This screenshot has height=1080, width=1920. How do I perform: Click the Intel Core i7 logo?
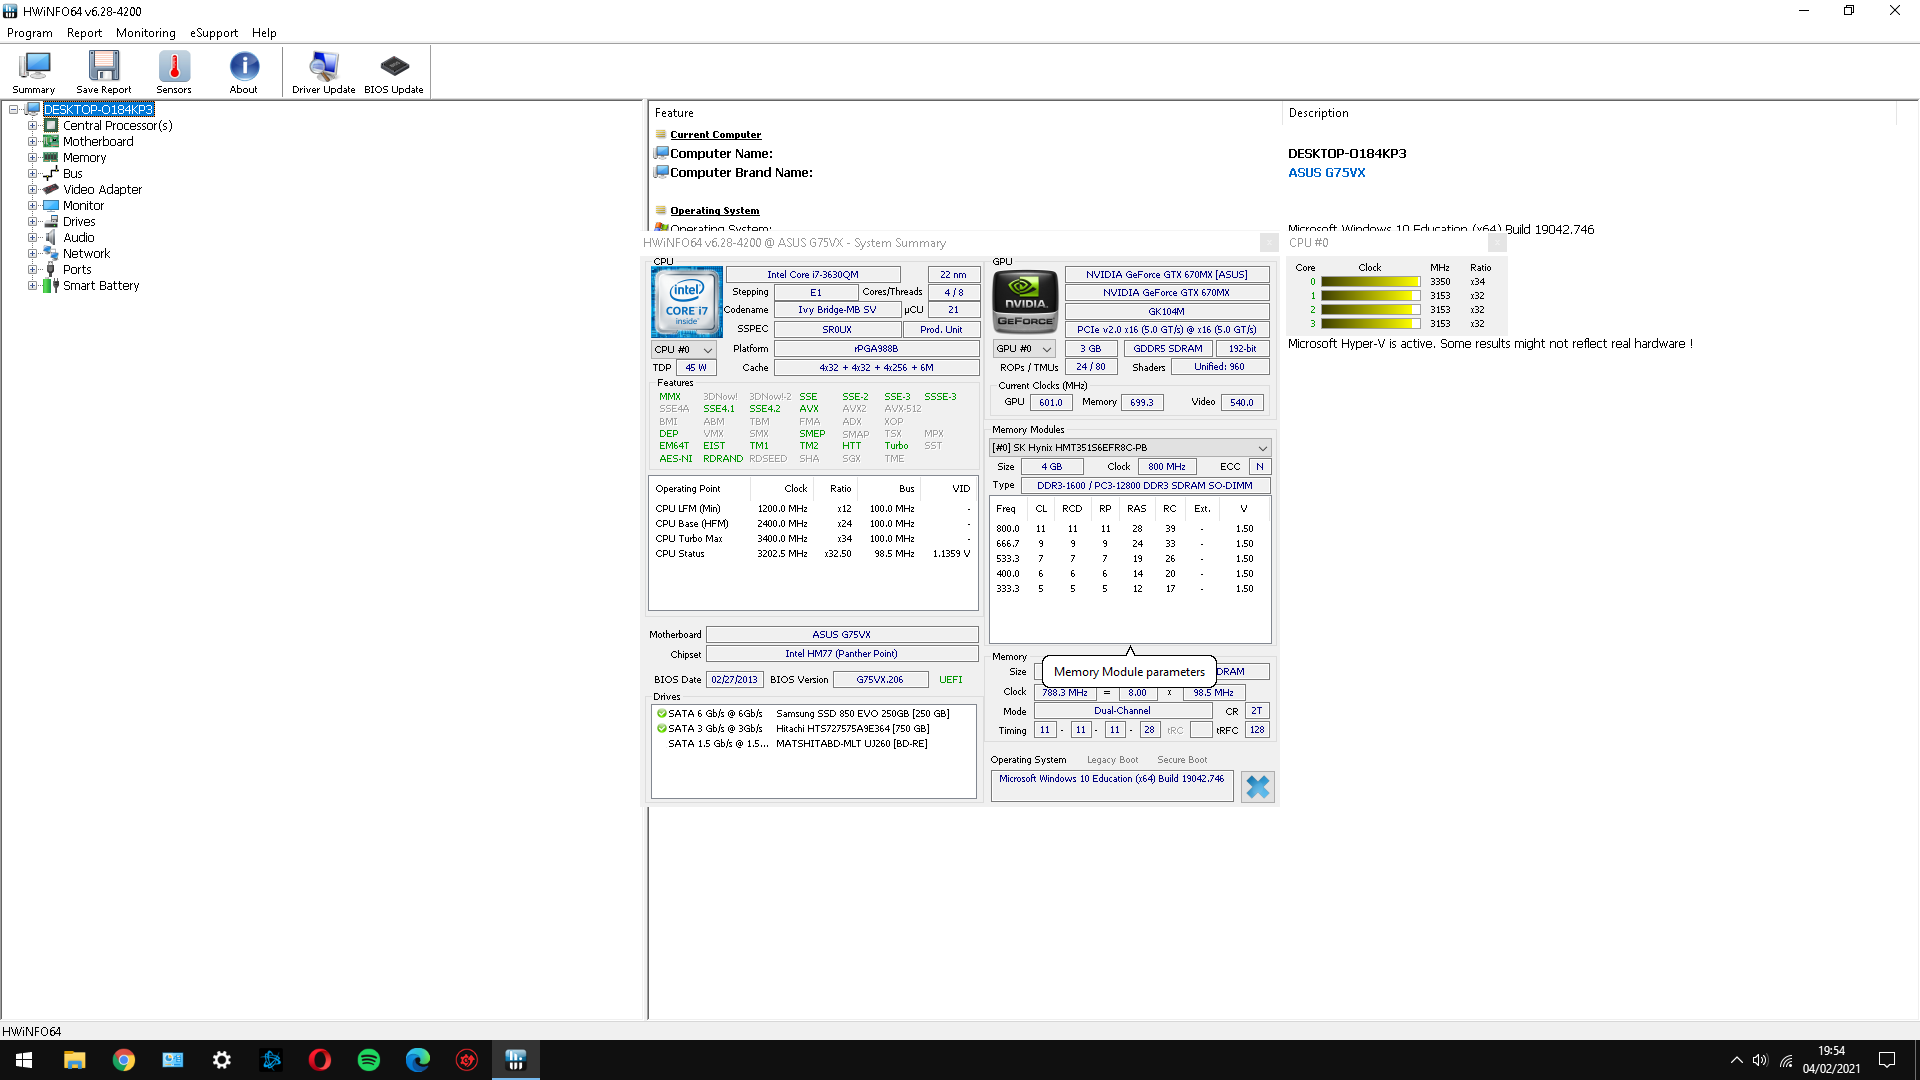[x=686, y=301]
